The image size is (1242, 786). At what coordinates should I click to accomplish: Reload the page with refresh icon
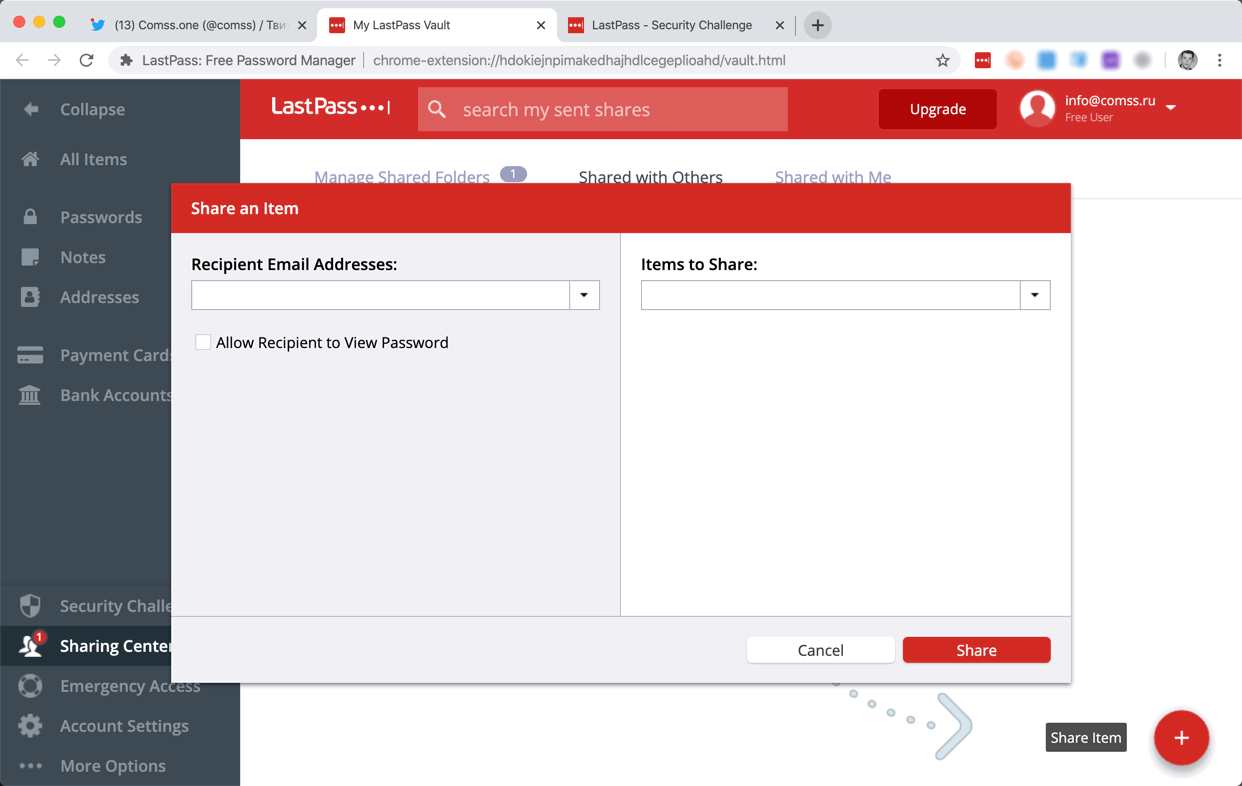coord(87,60)
